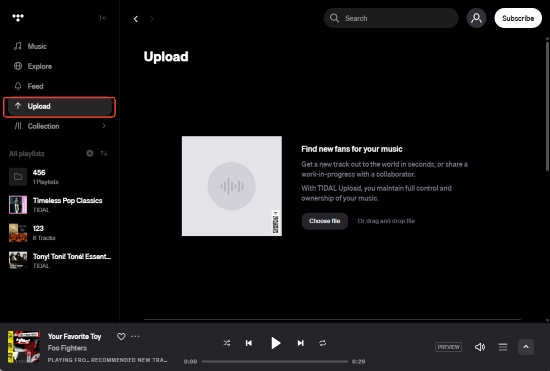
Task: Open Music in the sidebar
Action: [59, 46]
